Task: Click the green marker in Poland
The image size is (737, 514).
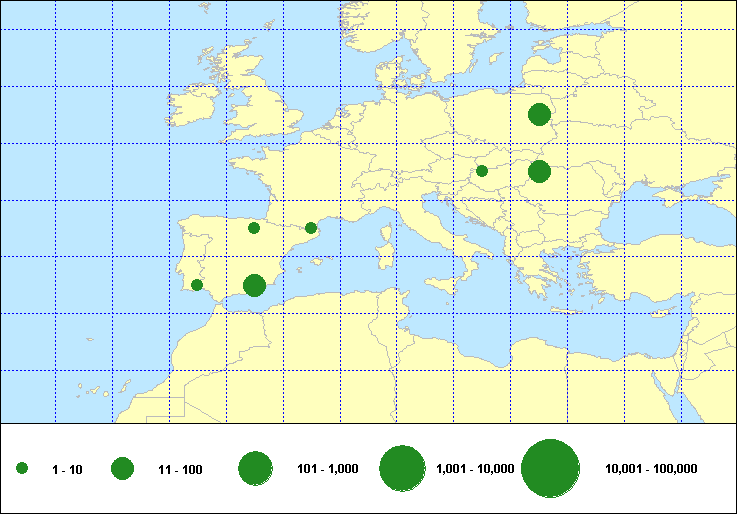Action: 539,114
